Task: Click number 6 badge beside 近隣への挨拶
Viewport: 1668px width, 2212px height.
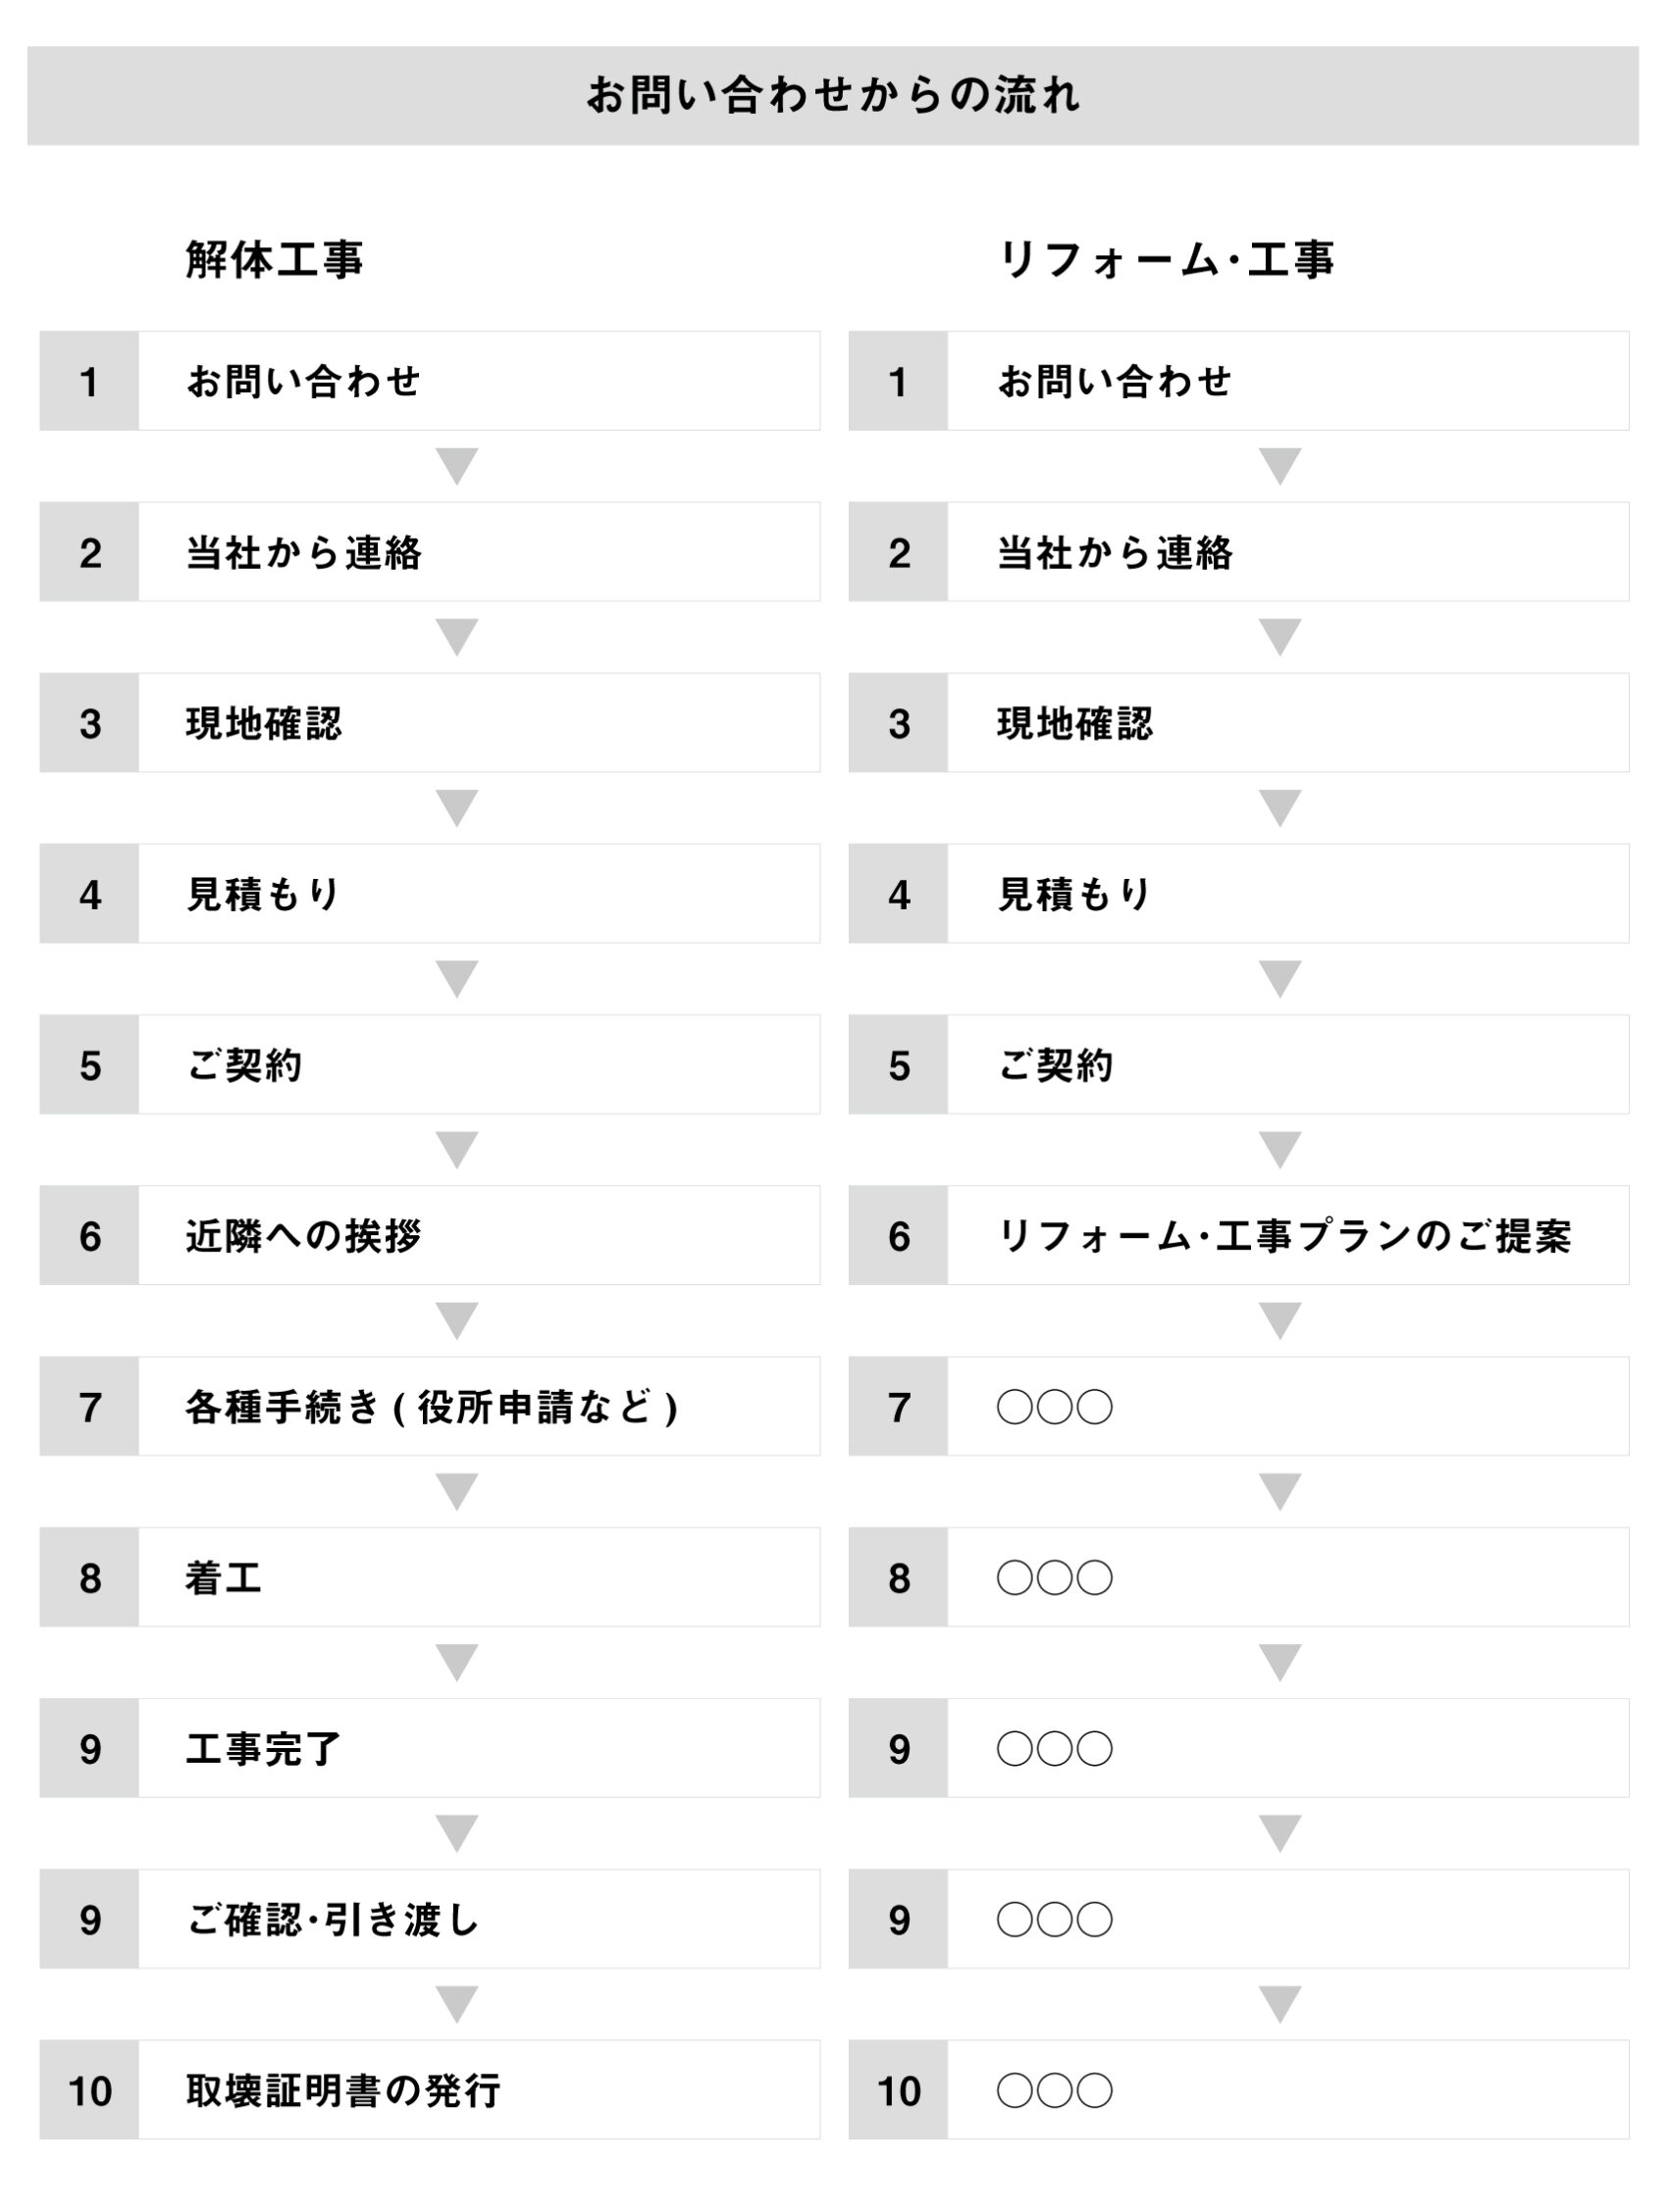Action: pyautogui.click(x=90, y=1236)
